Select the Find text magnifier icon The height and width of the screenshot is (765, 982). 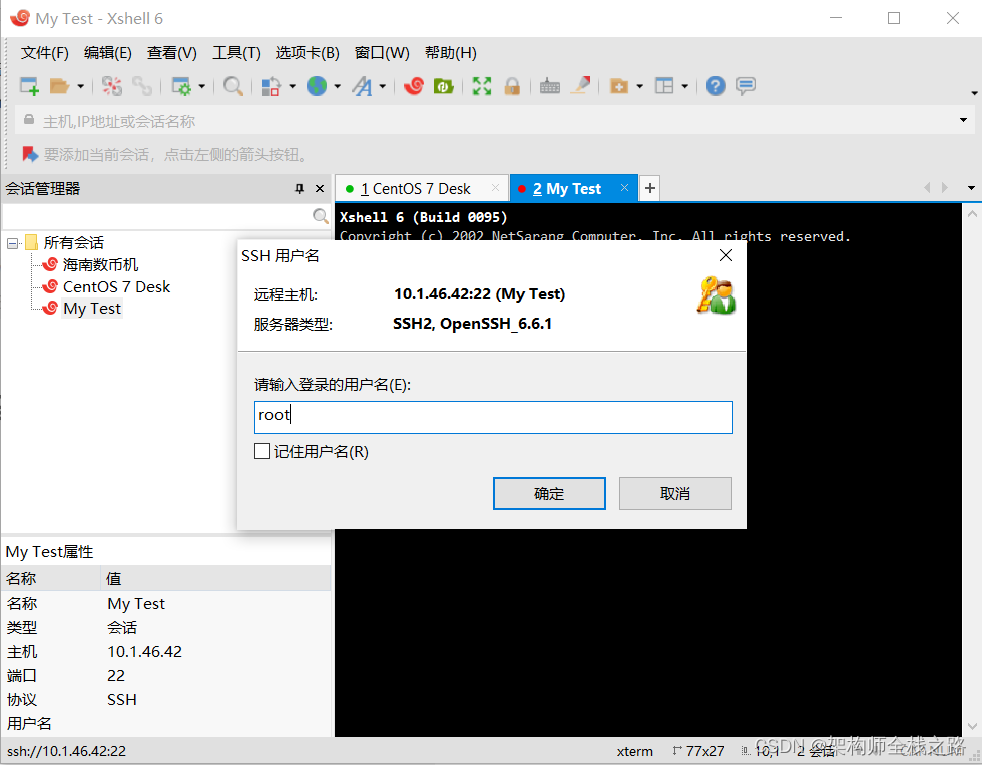pos(231,86)
